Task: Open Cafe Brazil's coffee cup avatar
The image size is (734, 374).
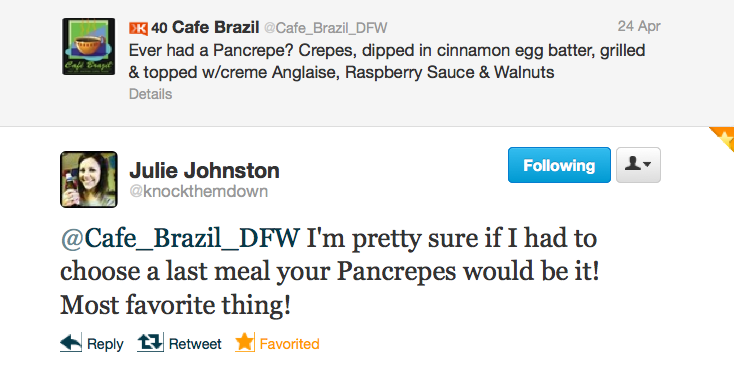Action: [x=88, y=46]
